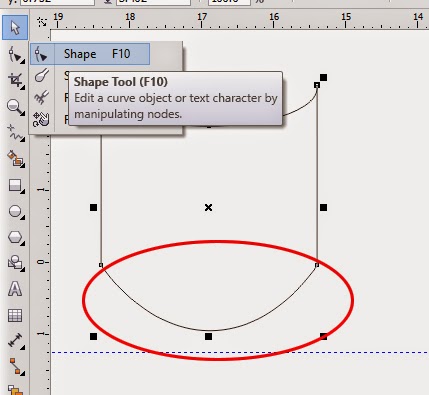Select the Polygon tool
This screenshot has width=429, height=395.
pos(15,237)
